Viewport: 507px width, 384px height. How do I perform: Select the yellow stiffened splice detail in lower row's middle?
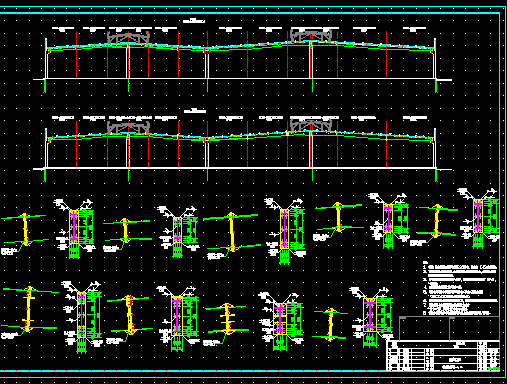(227, 320)
